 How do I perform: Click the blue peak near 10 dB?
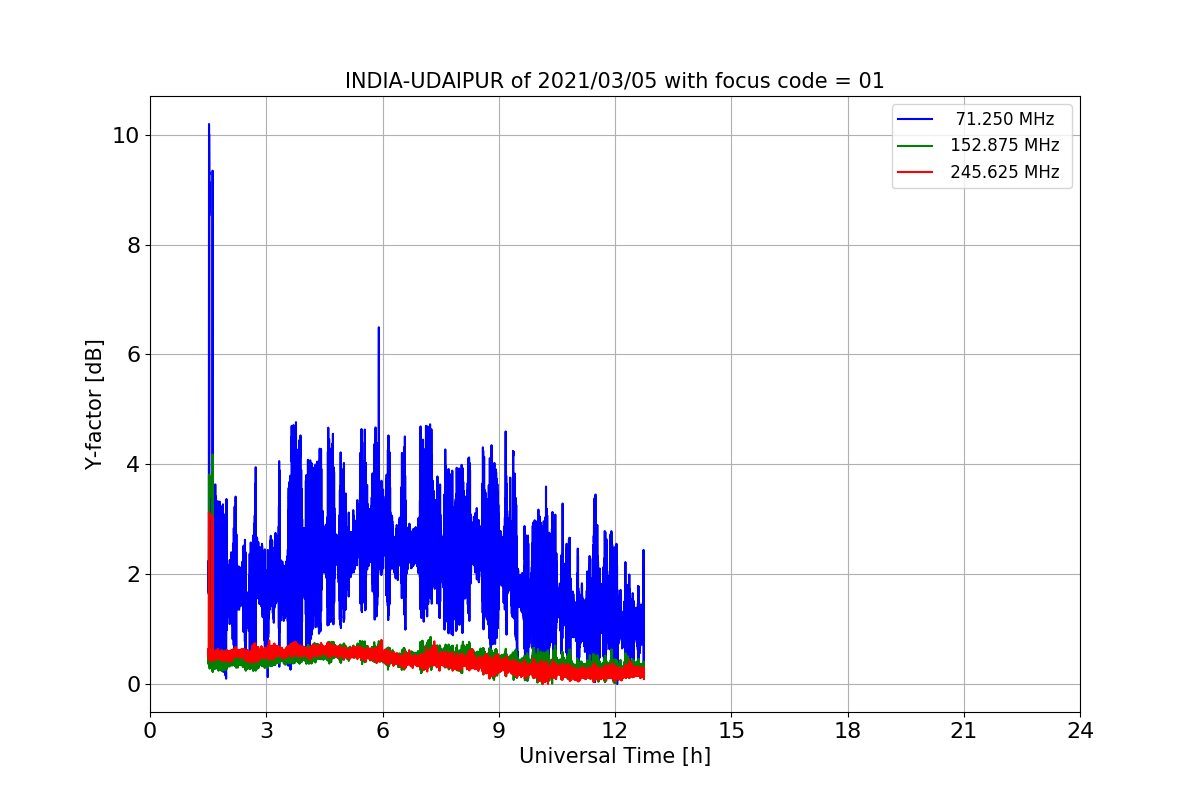[x=209, y=127]
